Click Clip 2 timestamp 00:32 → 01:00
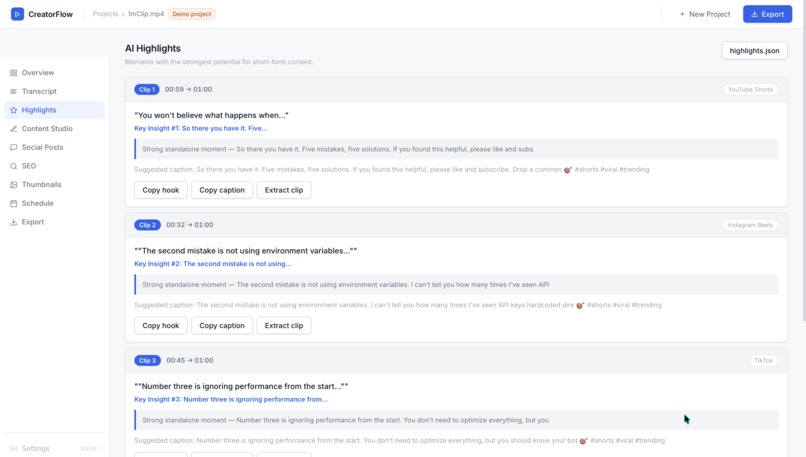This screenshot has width=806, height=457. pos(190,225)
